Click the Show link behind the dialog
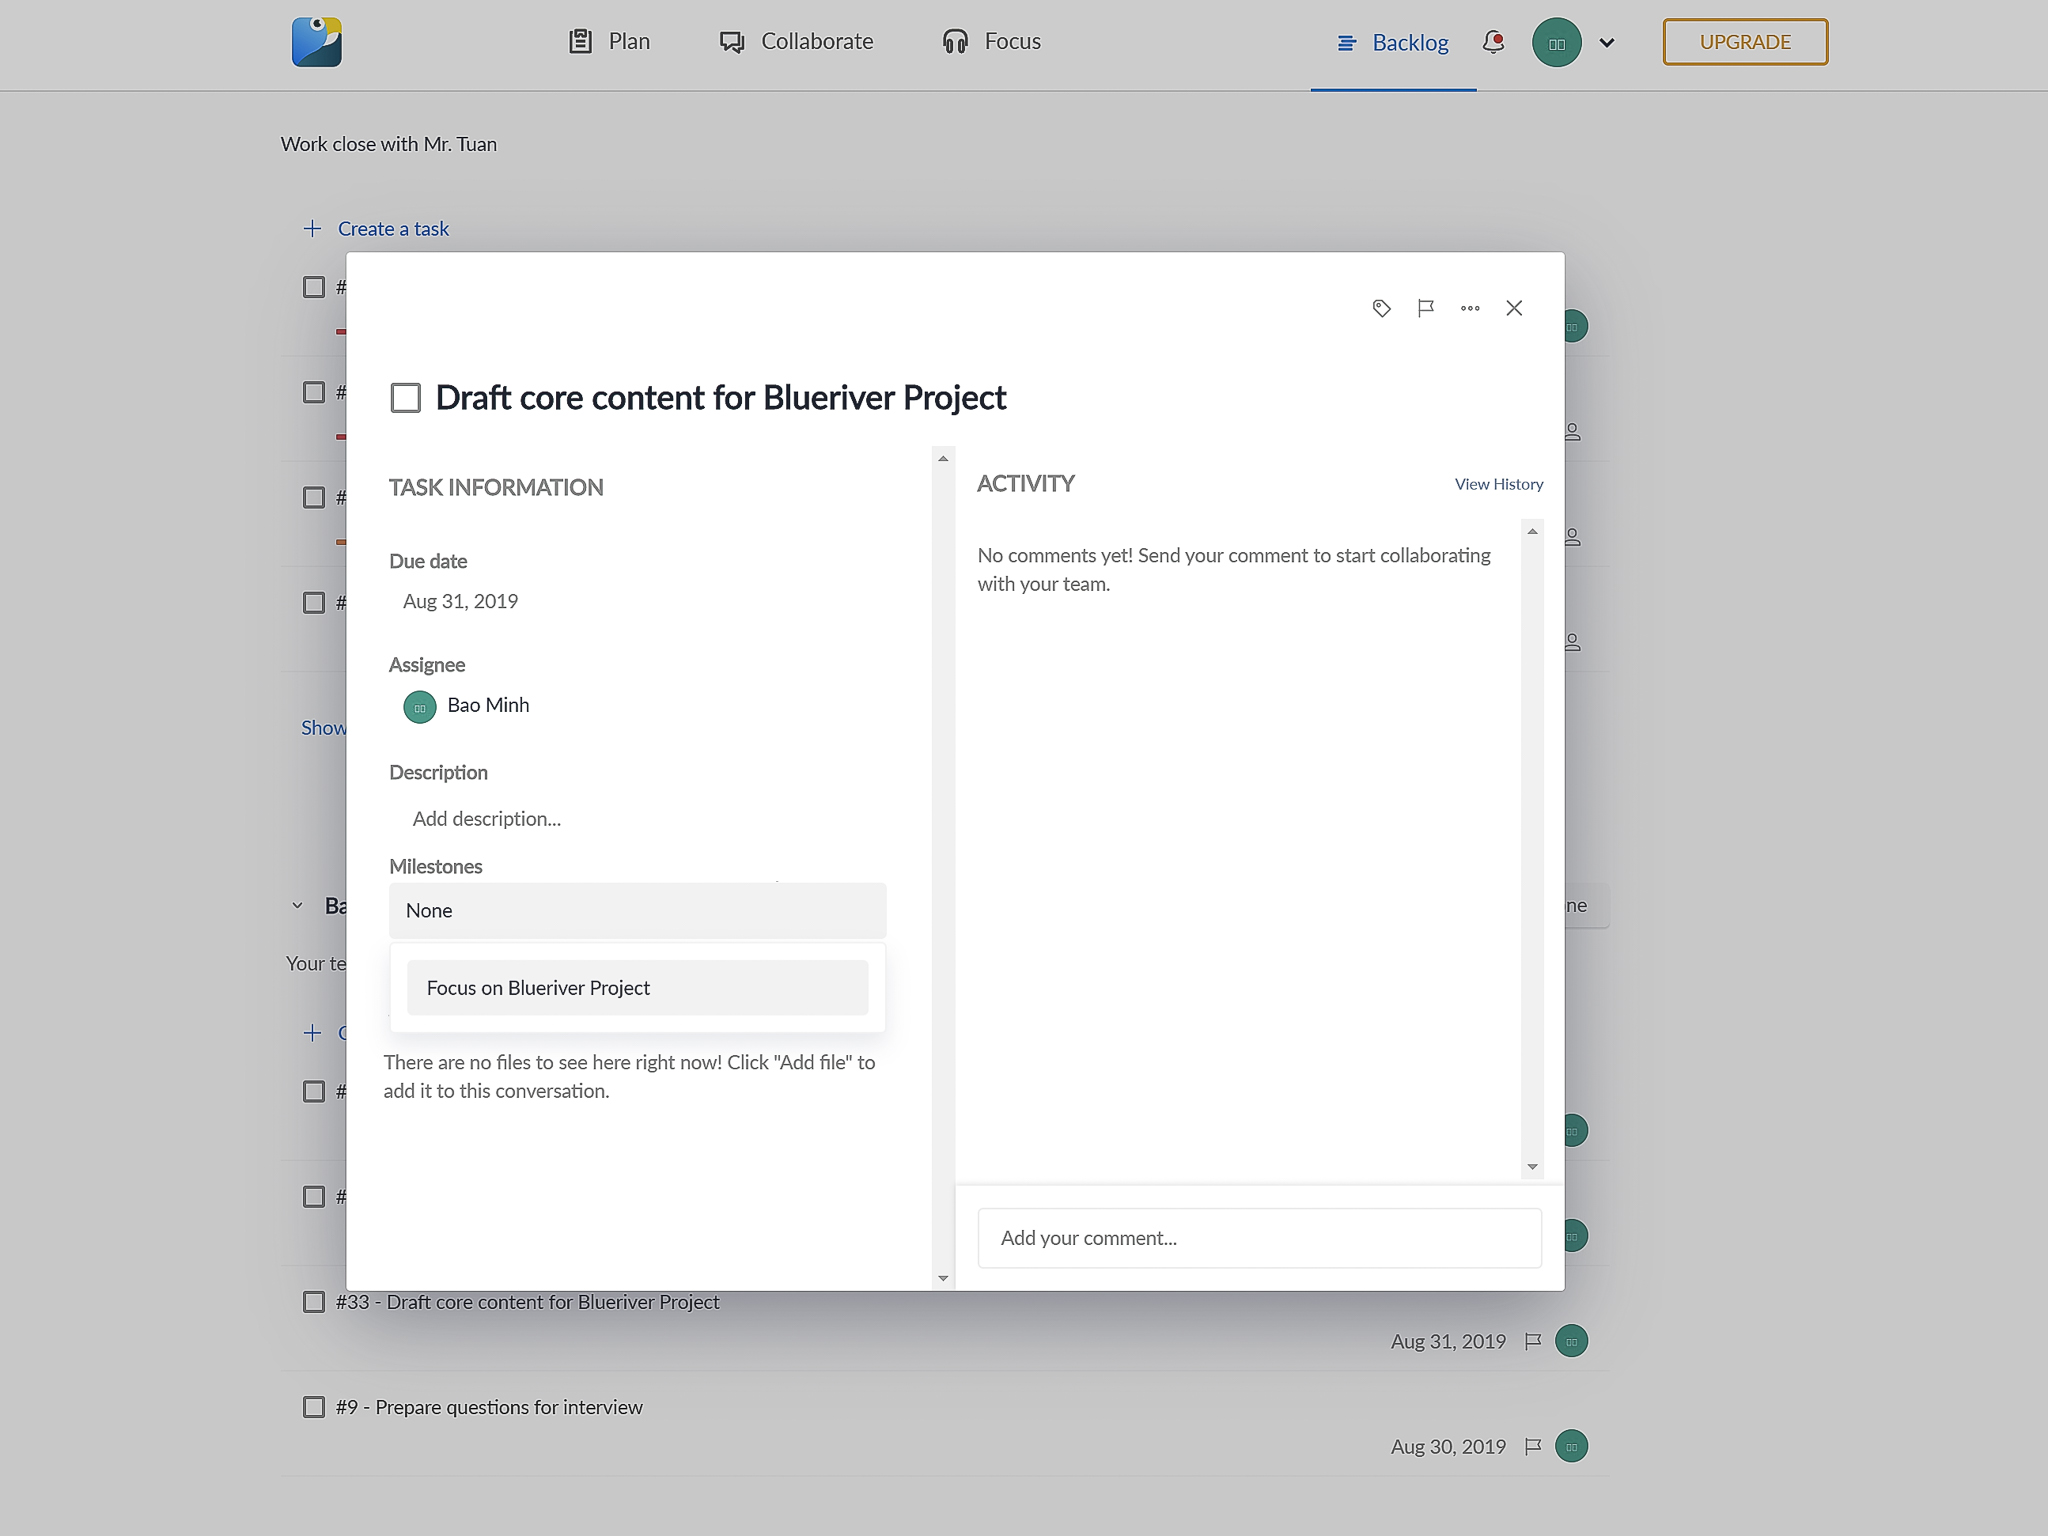 click(x=324, y=728)
